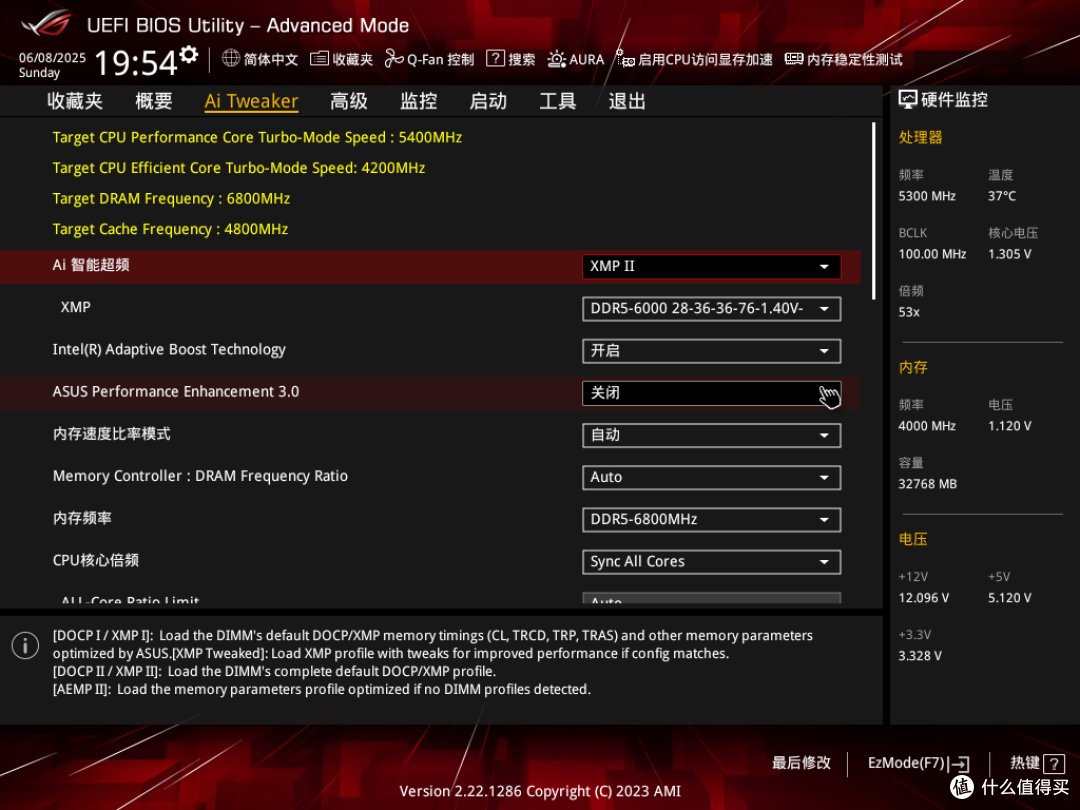Click Target CPU Performance Core Turbo-Mode Speed text
This screenshot has height=810, width=1080.
[x=257, y=138]
